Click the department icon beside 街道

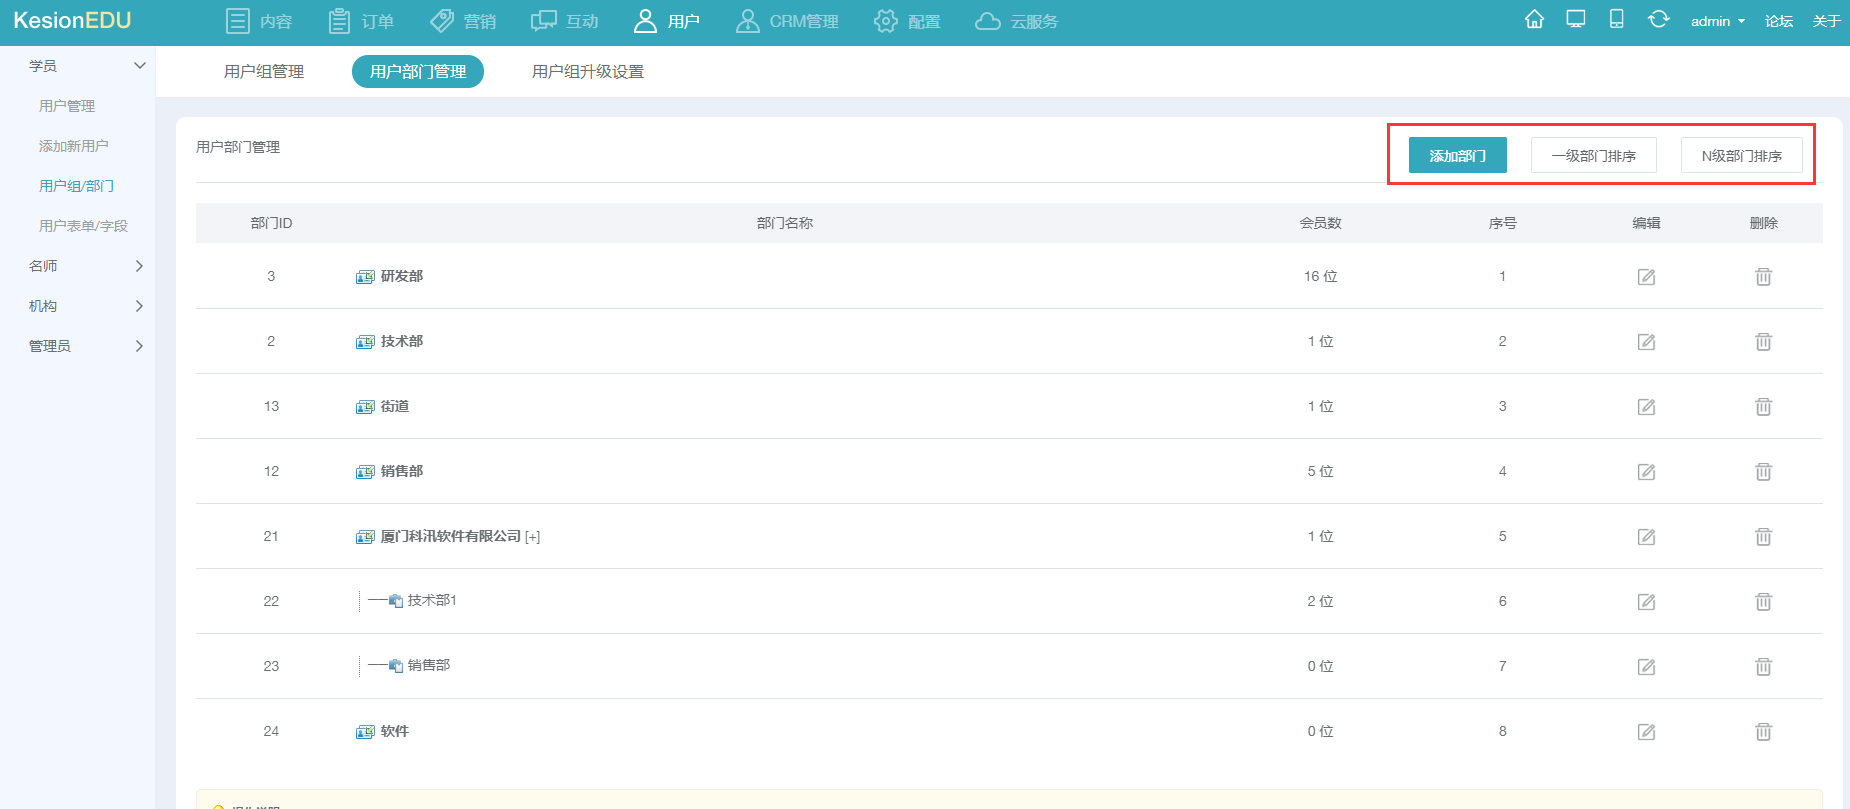[x=365, y=407]
